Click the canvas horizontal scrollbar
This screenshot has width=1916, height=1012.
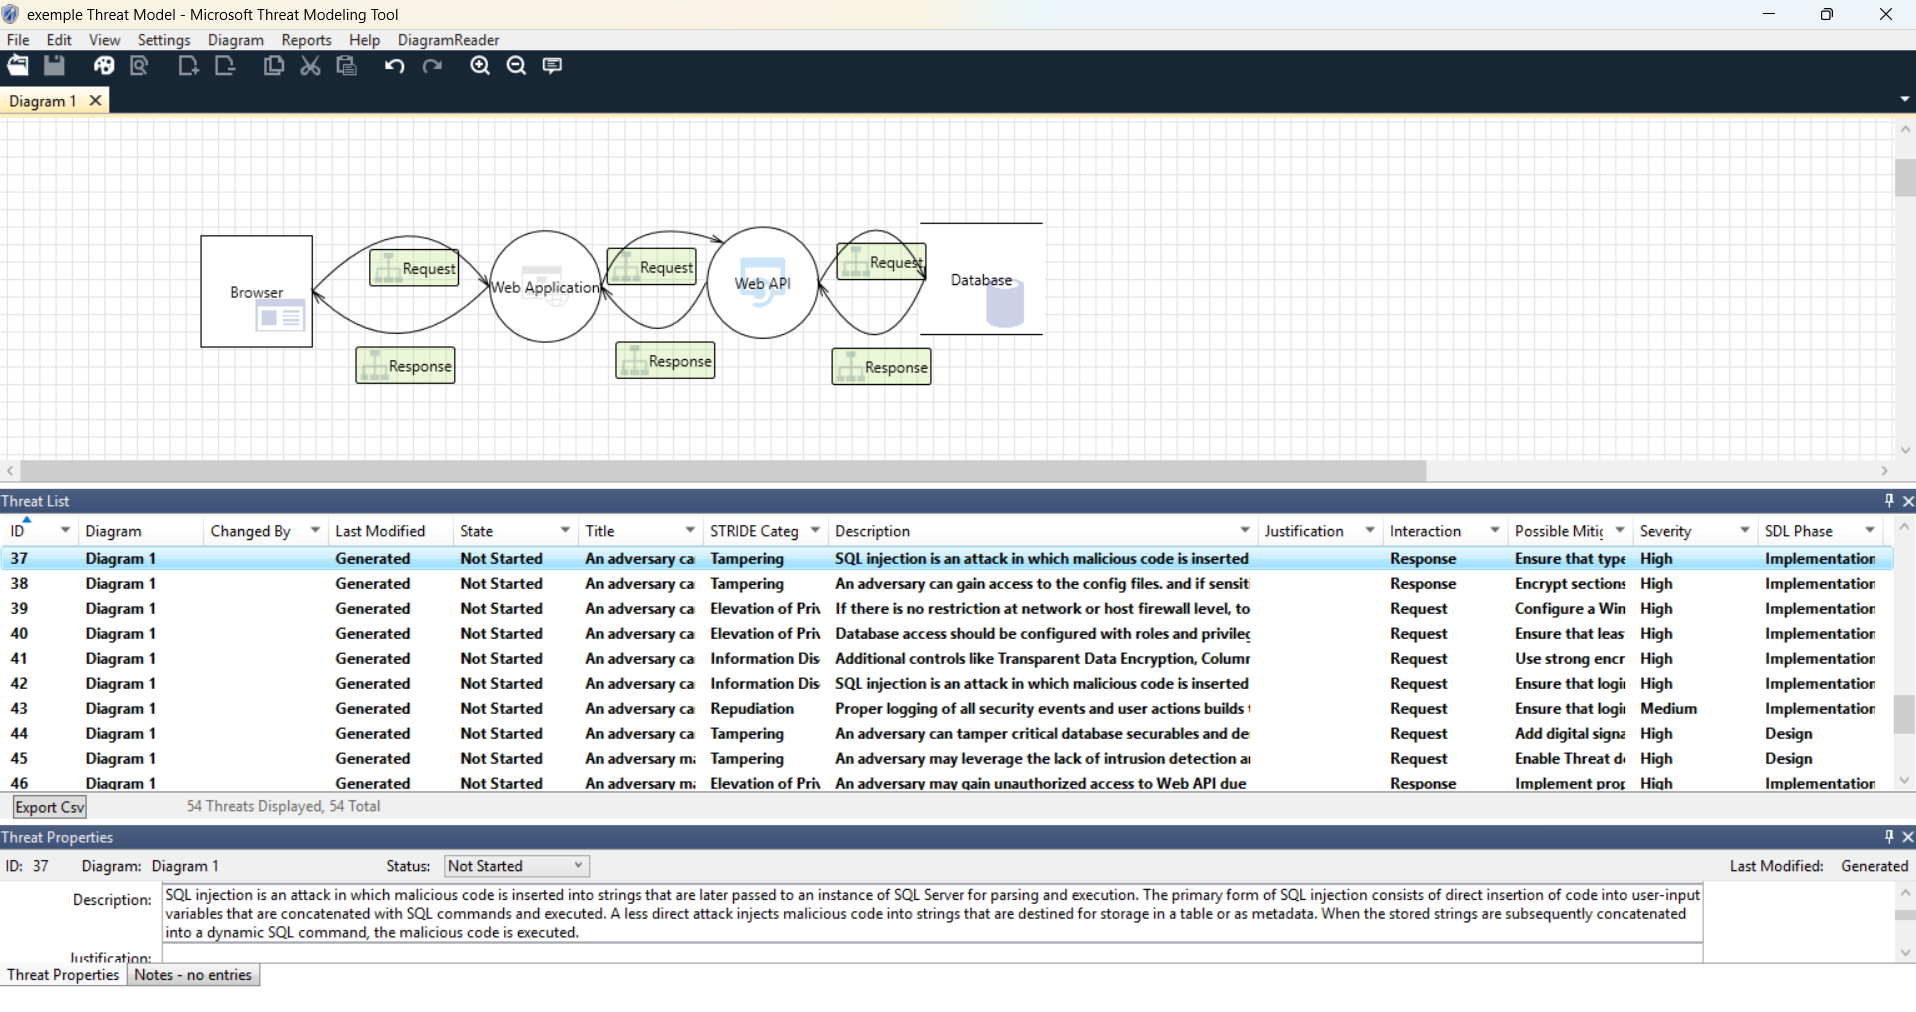click(x=722, y=471)
